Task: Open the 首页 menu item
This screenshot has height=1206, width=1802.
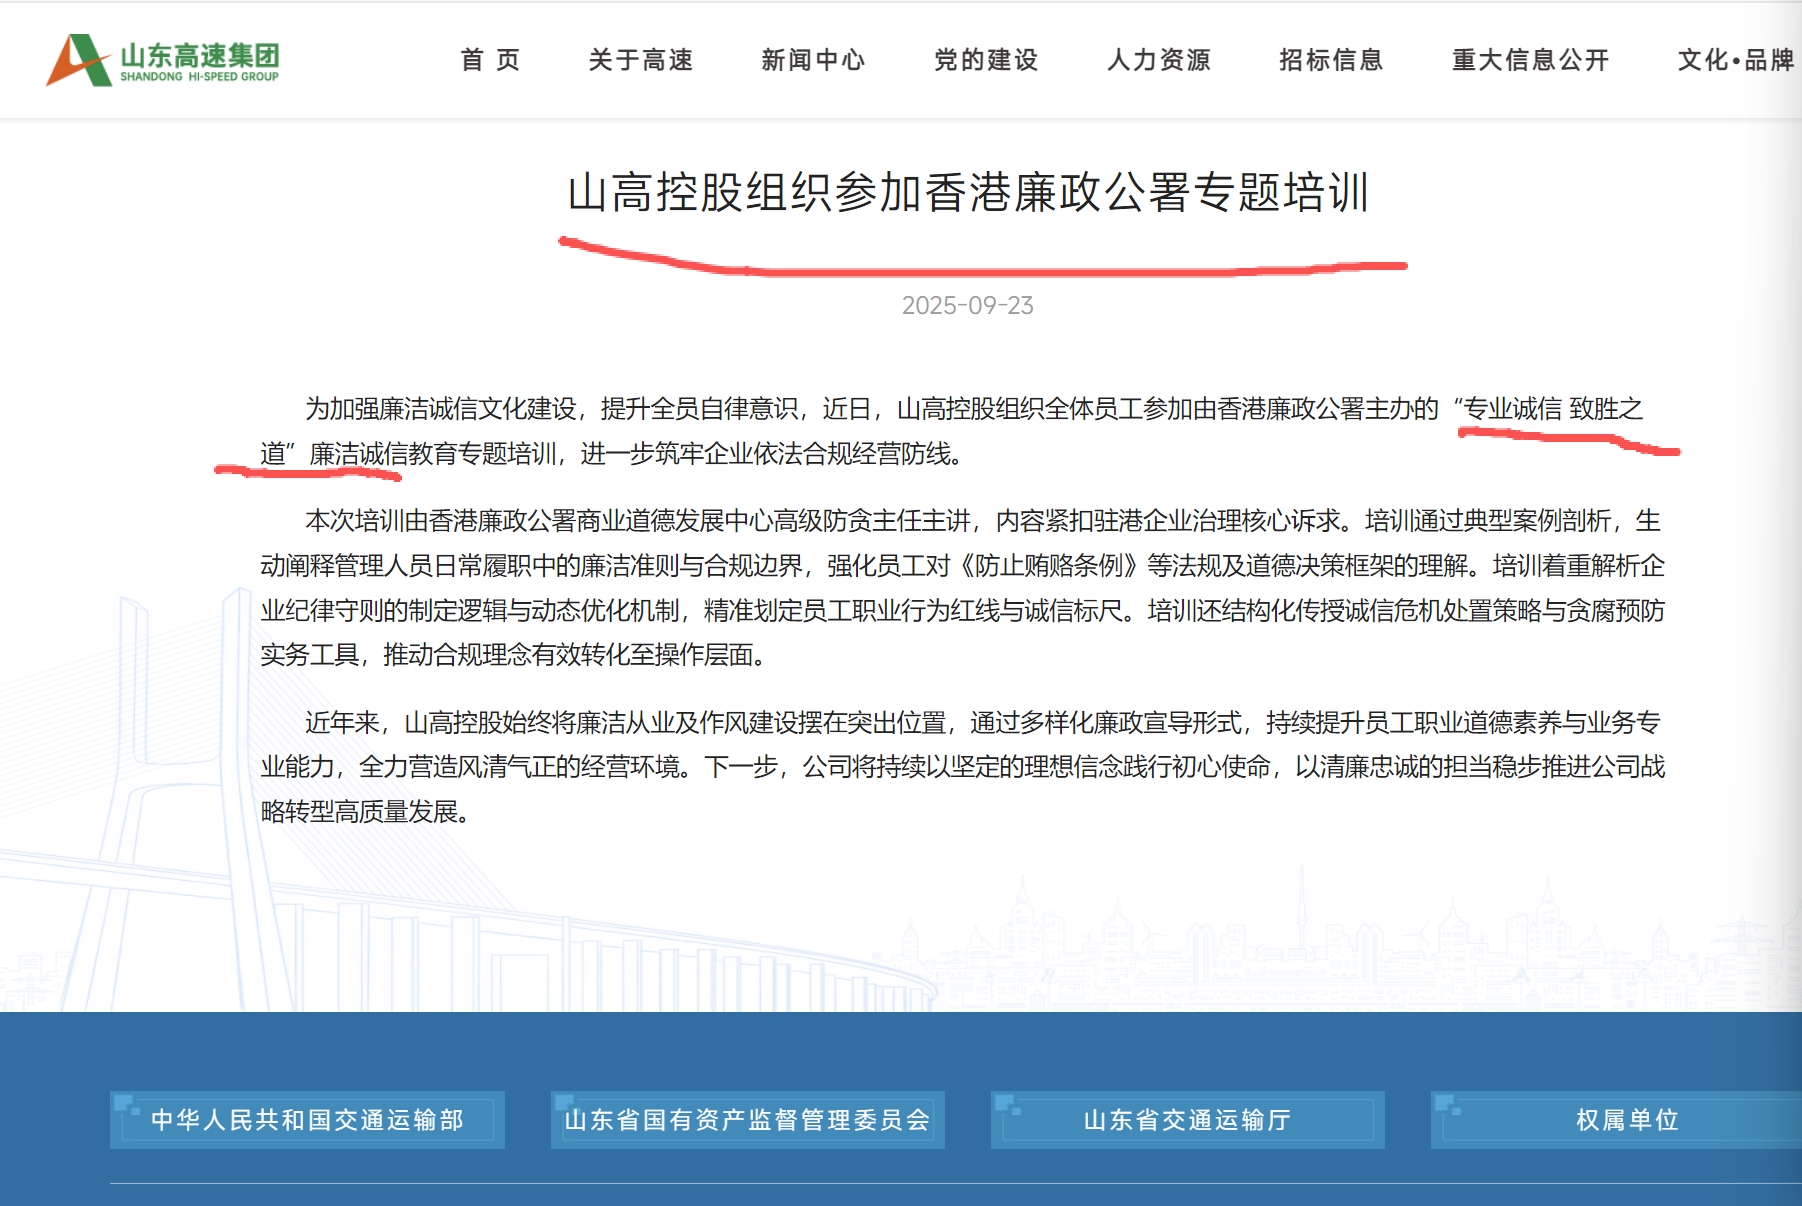Action: coord(490,60)
